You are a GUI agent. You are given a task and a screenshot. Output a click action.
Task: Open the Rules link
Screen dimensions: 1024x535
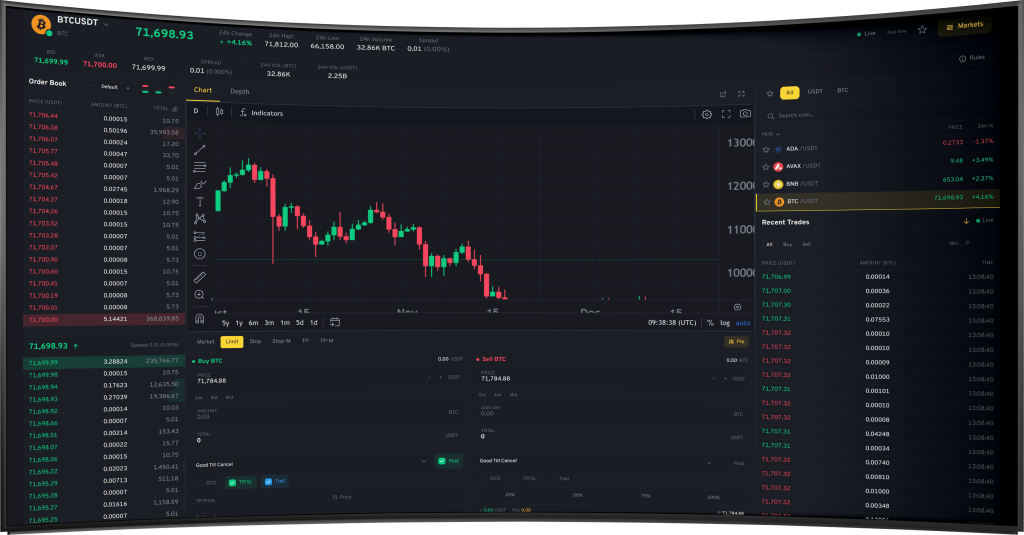click(x=972, y=58)
